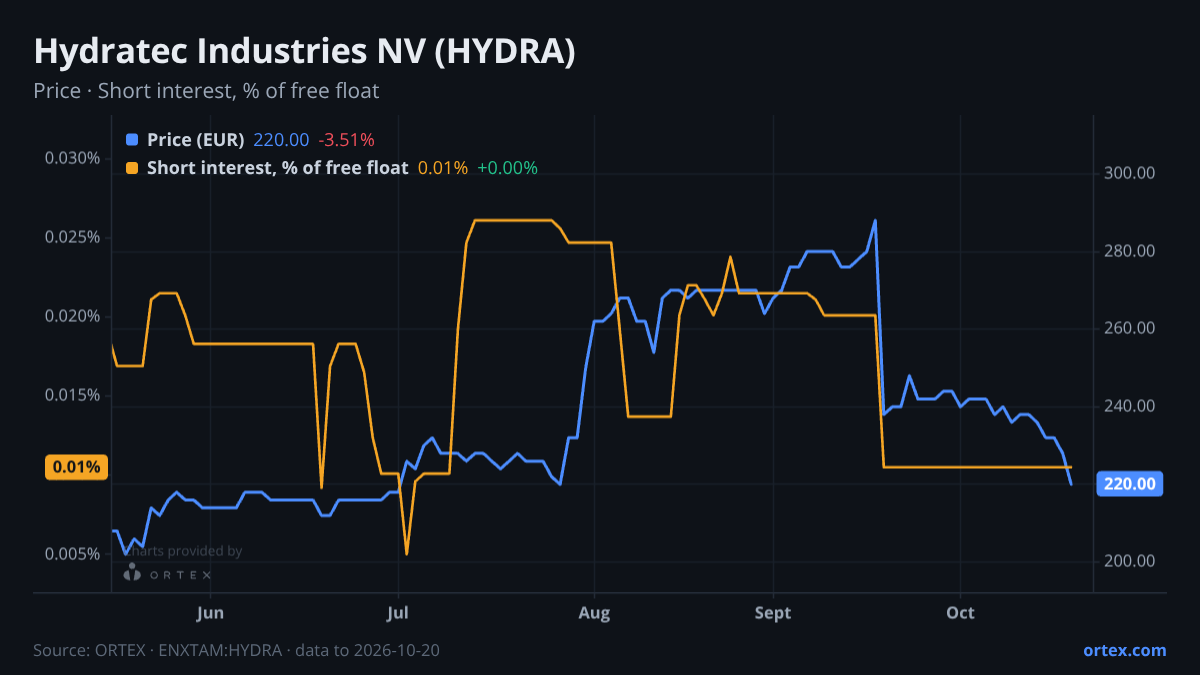This screenshot has height=675, width=1200.
Task: Click the -3.51% price change value
Action: (x=346, y=140)
